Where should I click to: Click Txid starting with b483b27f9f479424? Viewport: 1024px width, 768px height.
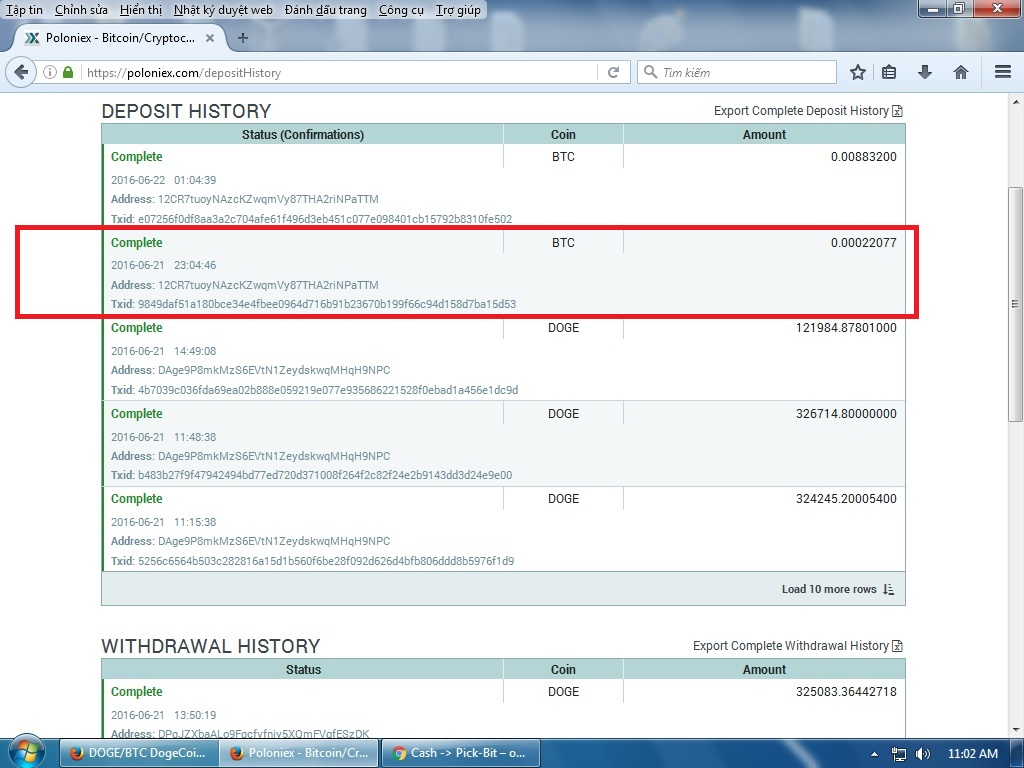325,475
